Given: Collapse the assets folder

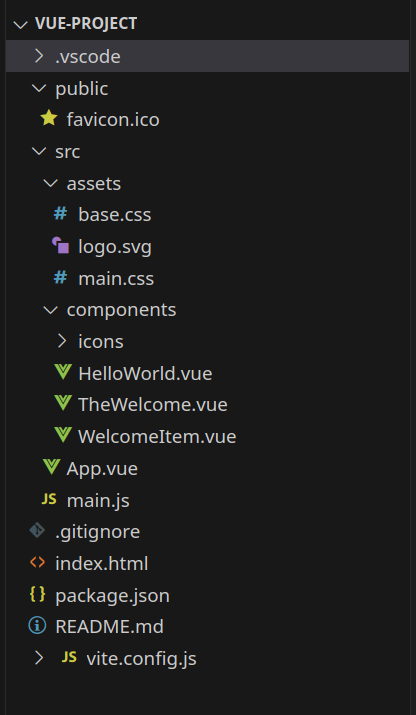Looking at the screenshot, I should point(50,183).
